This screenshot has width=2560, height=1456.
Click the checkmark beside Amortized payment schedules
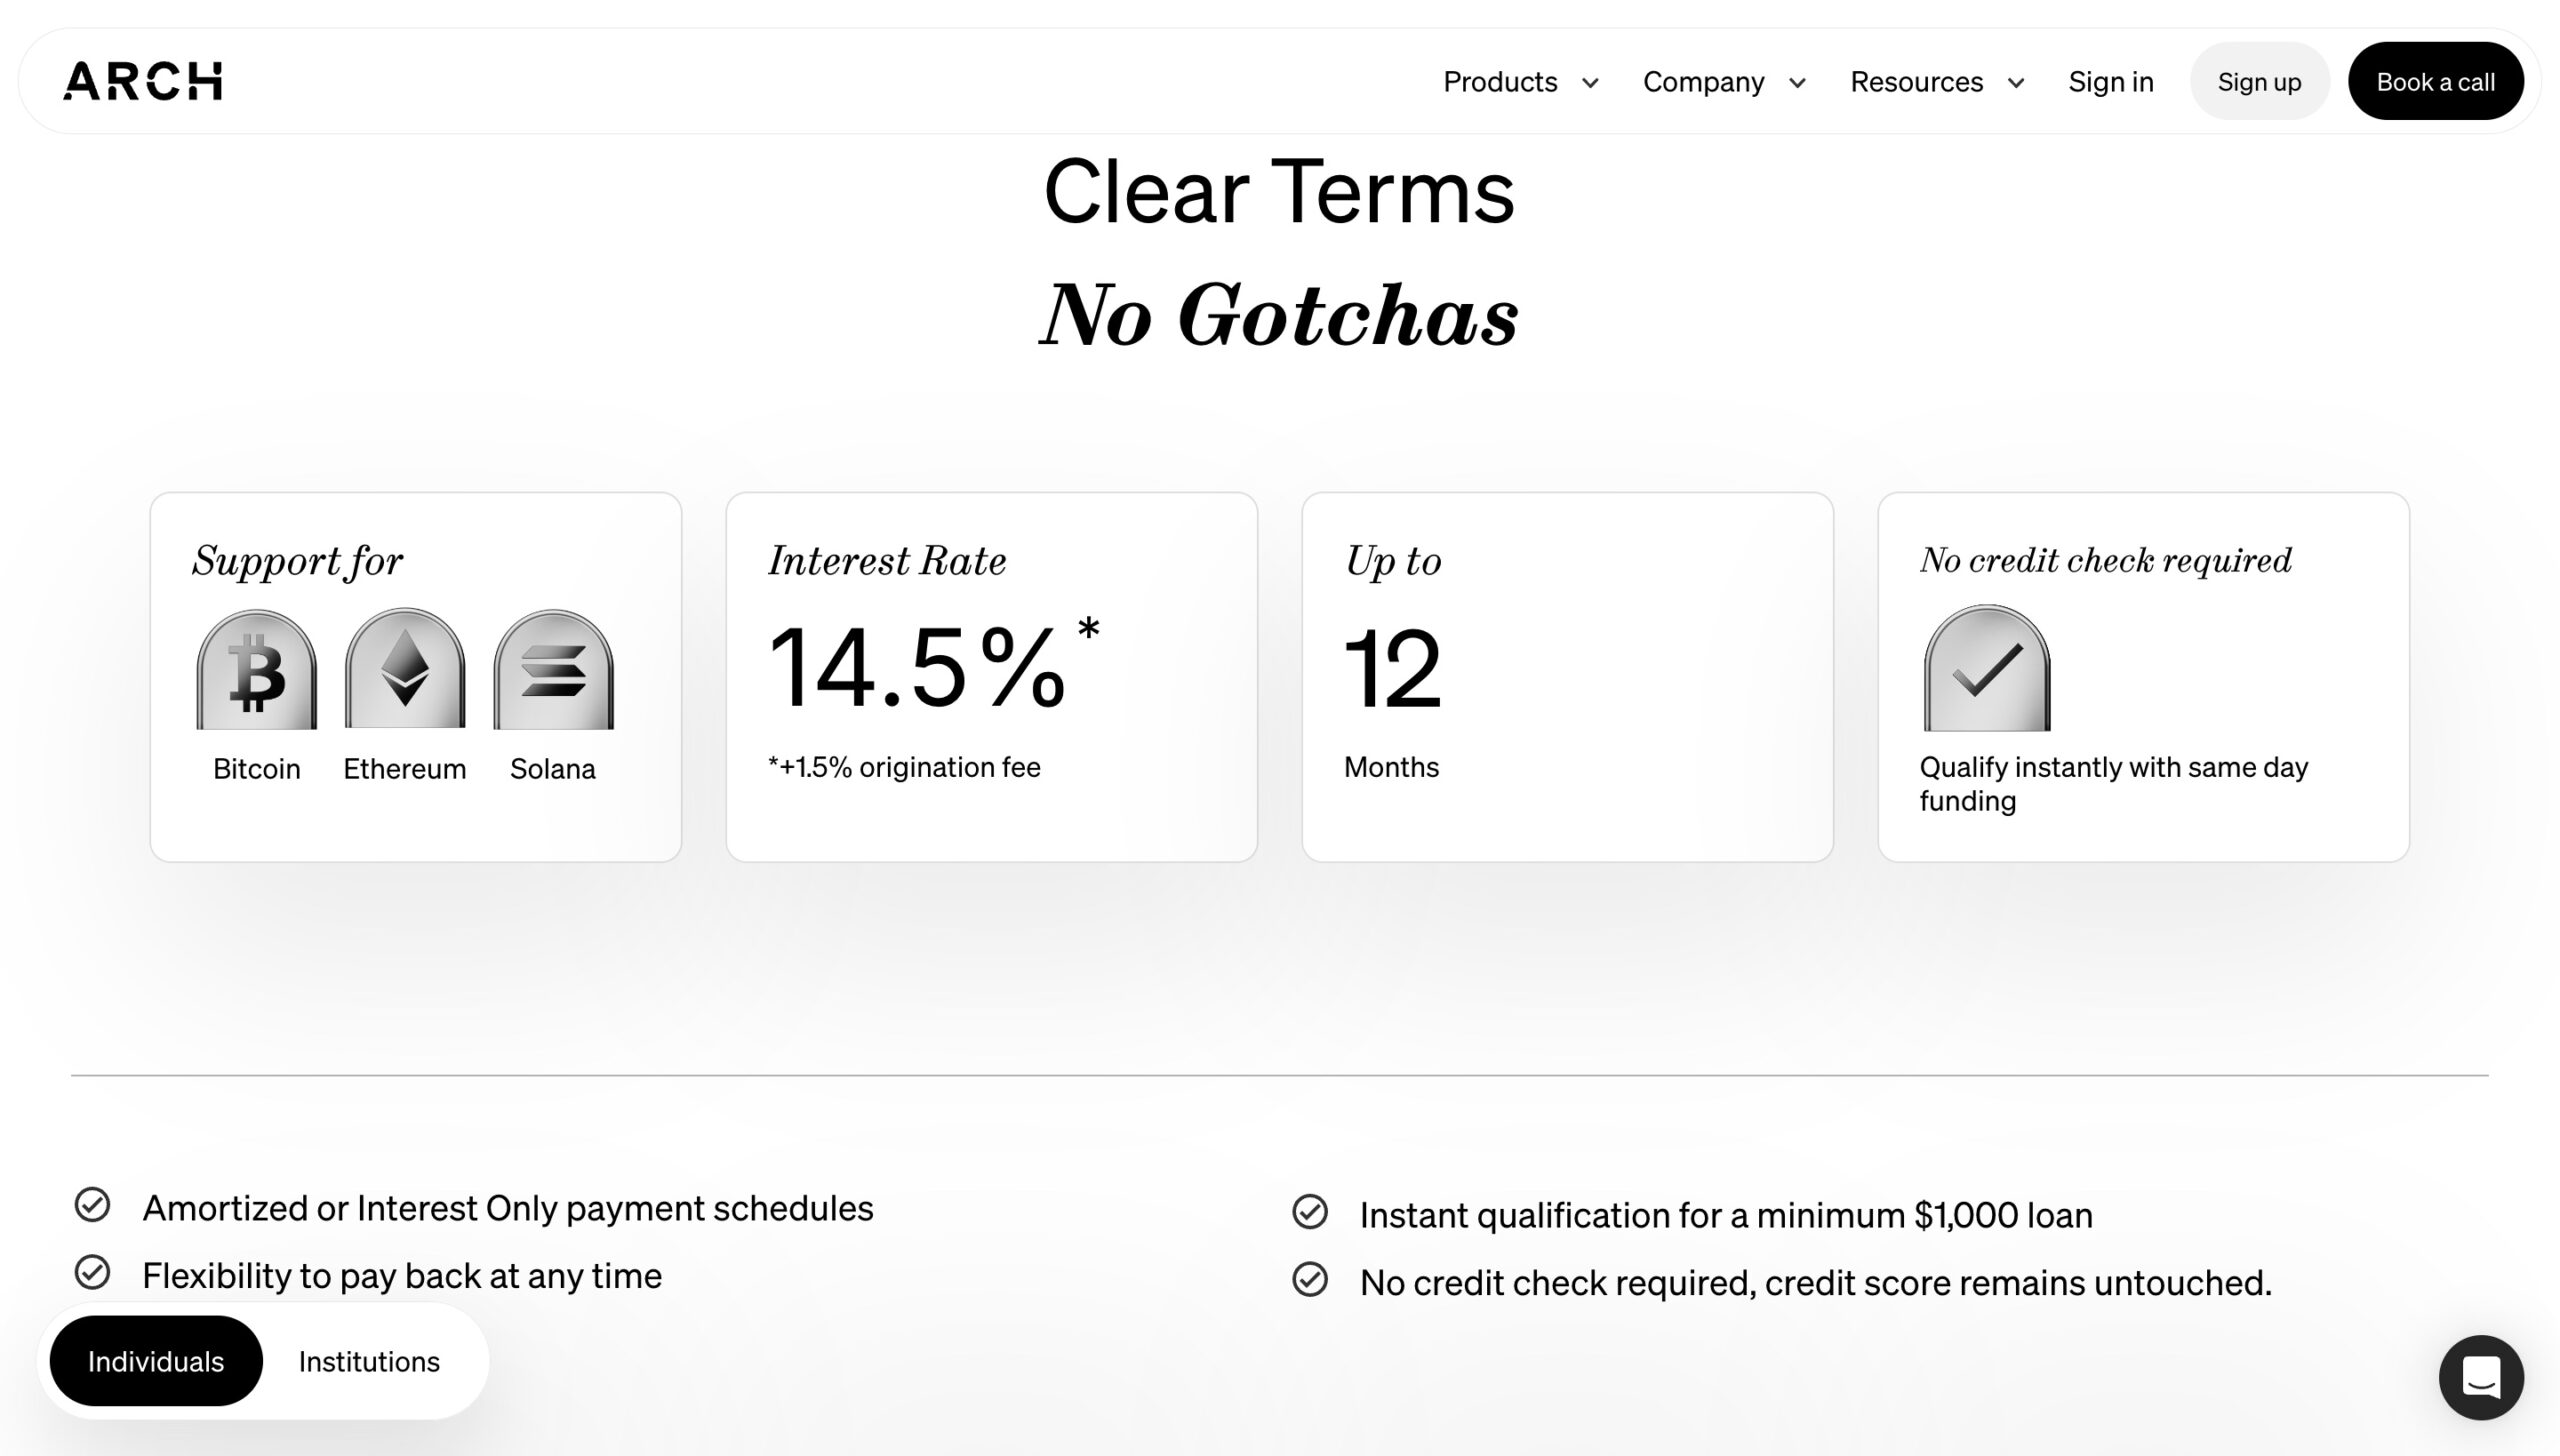92,1207
